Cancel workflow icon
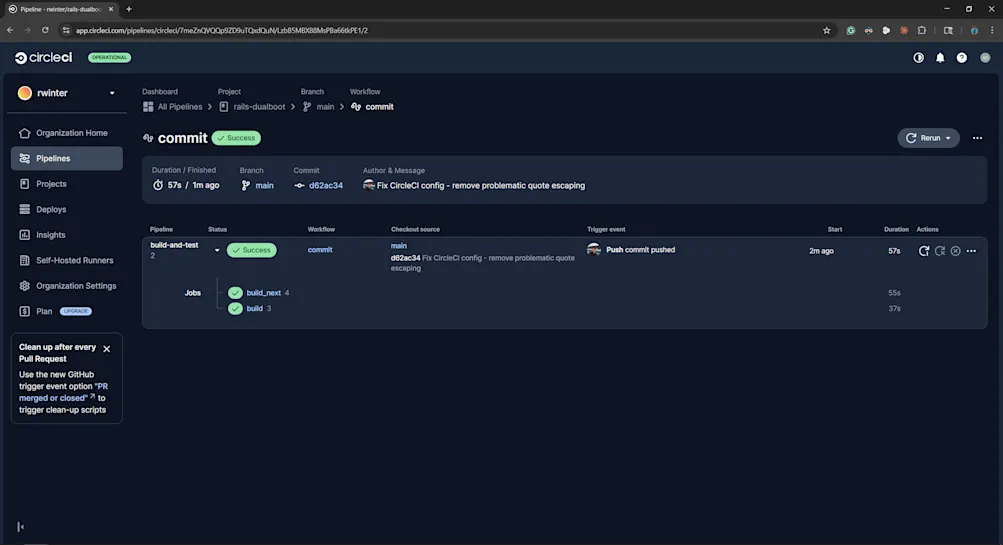 (955, 251)
